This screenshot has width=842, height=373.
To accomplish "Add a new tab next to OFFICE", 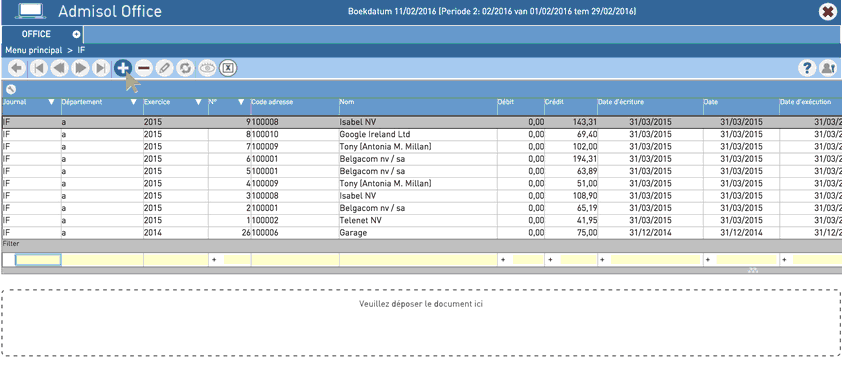I will (76, 34).
